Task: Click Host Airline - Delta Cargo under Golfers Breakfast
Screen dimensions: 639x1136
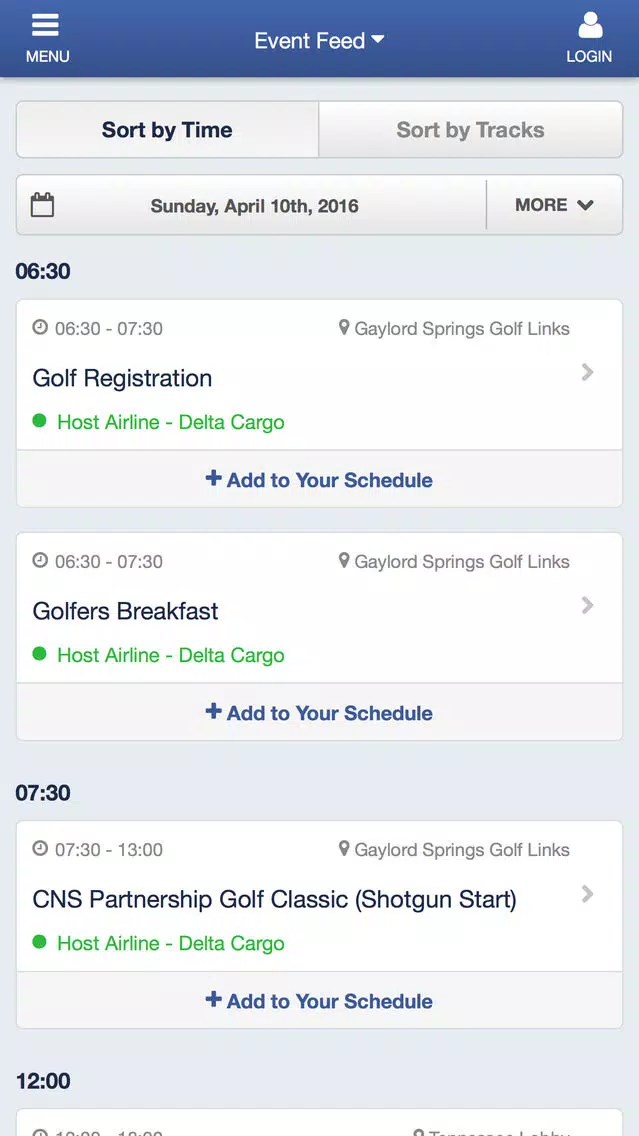Action: [171, 655]
